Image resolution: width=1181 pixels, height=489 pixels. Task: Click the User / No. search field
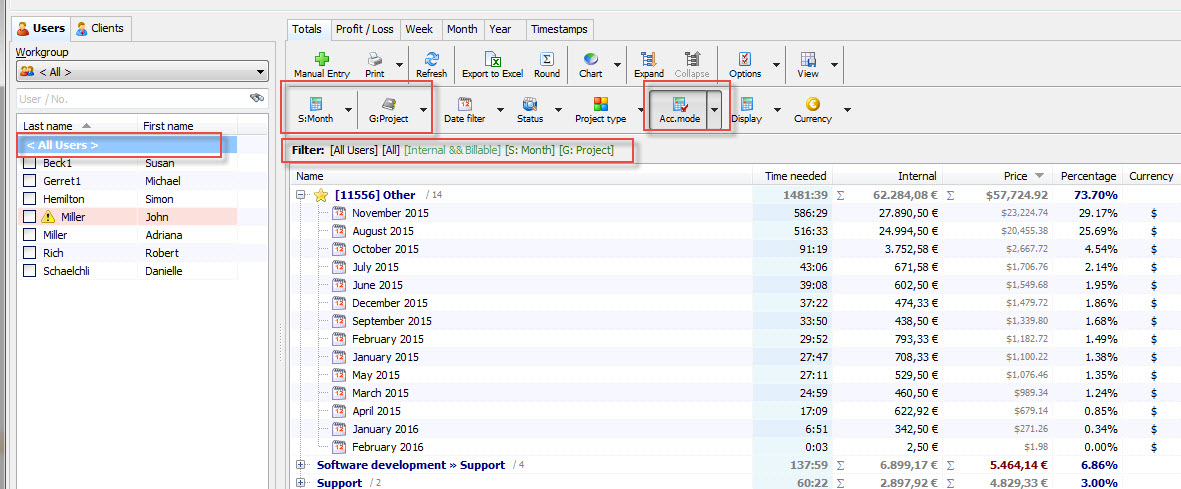[130, 99]
